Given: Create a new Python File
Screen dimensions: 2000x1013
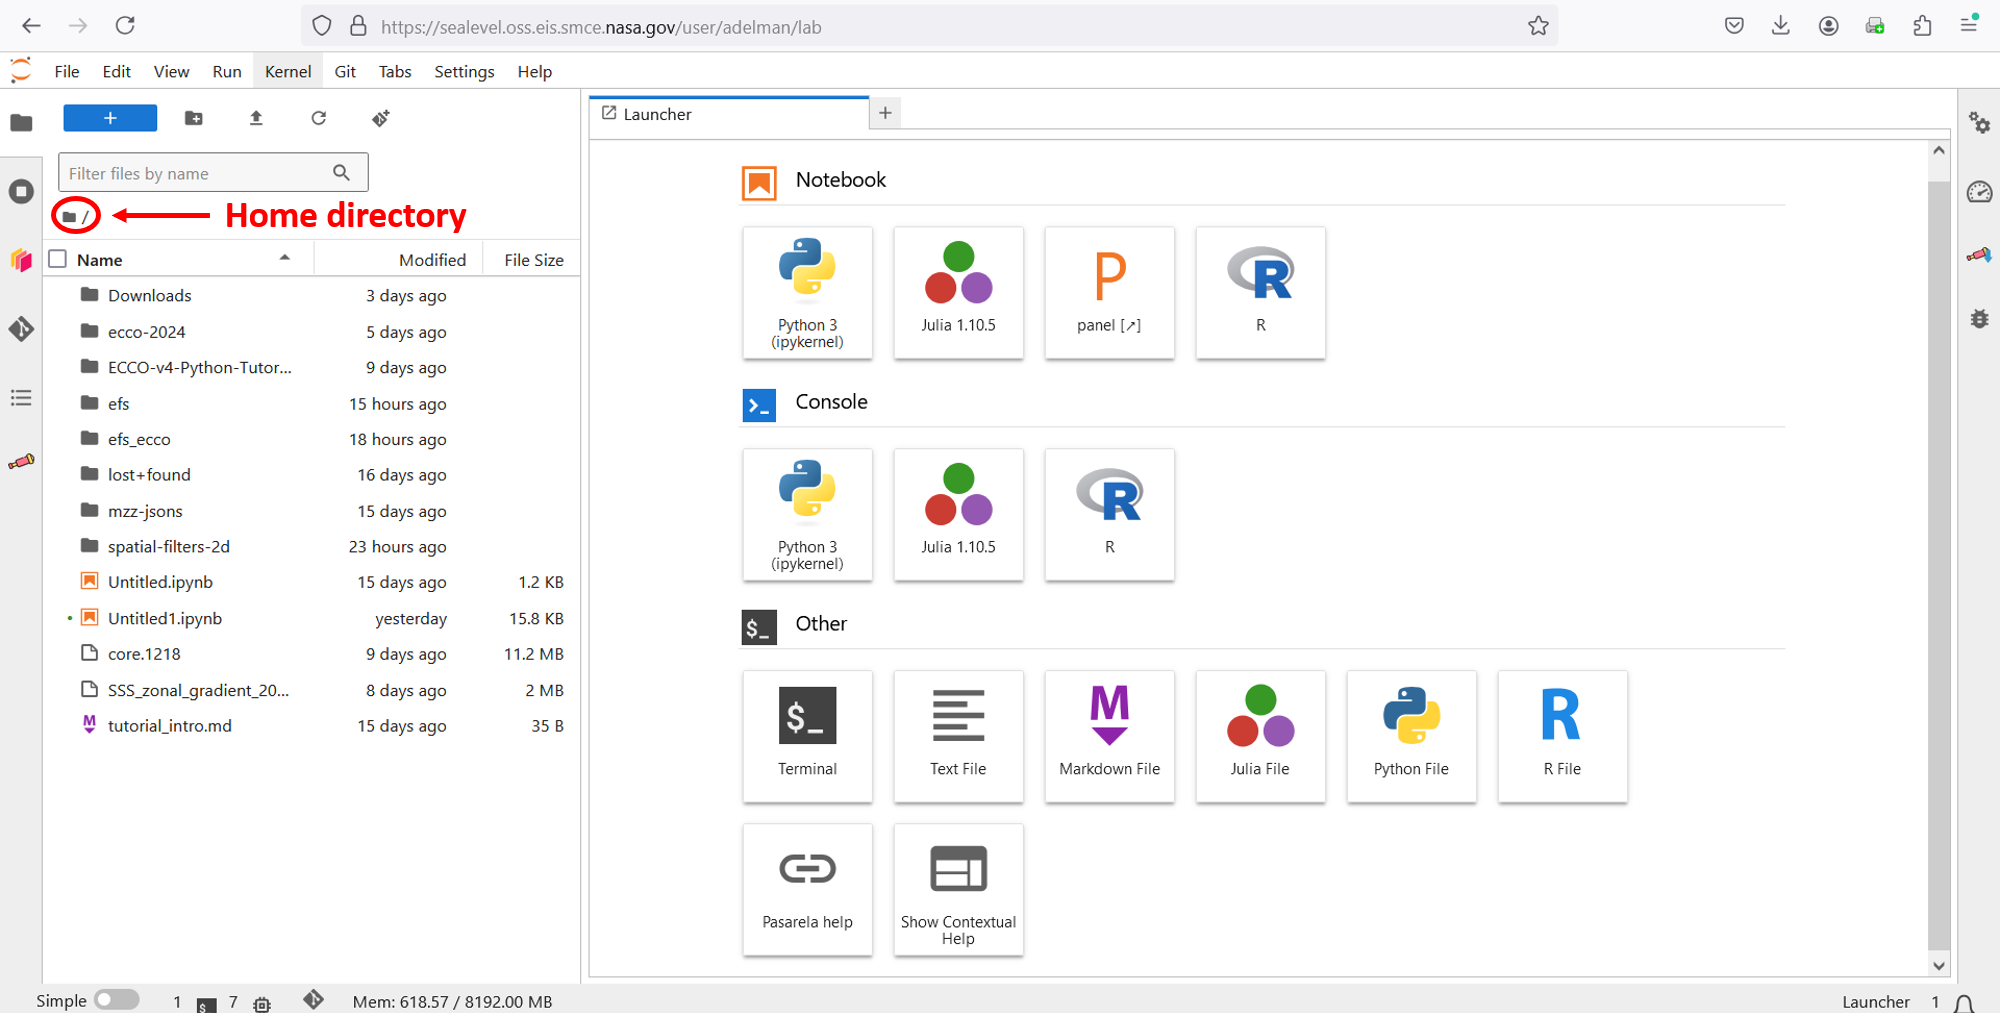Looking at the screenshot, I should (x=1411, y=736).
